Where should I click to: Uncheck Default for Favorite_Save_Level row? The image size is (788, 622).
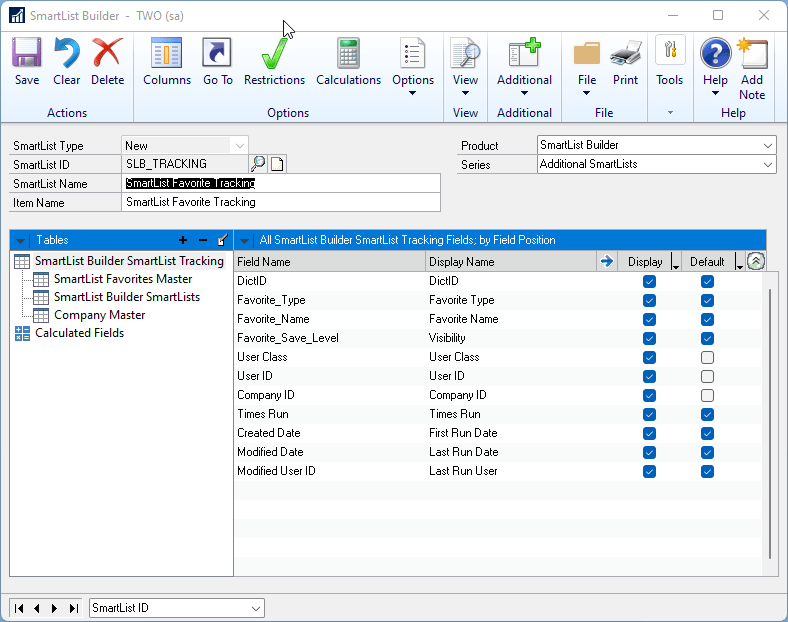click(x=707, y=339)
